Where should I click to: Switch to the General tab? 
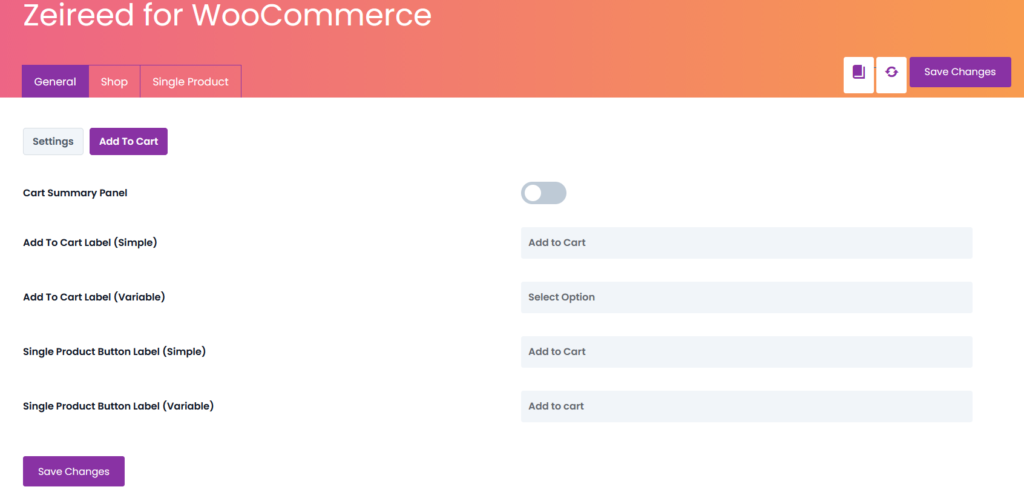56,82
